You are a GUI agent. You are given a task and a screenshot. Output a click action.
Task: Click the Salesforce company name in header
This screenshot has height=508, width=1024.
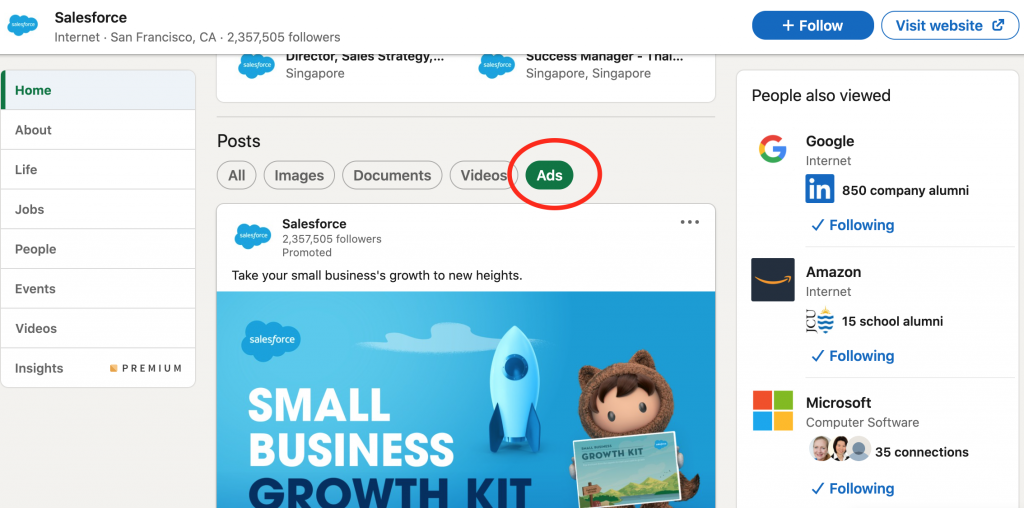(x=91, y=17)
